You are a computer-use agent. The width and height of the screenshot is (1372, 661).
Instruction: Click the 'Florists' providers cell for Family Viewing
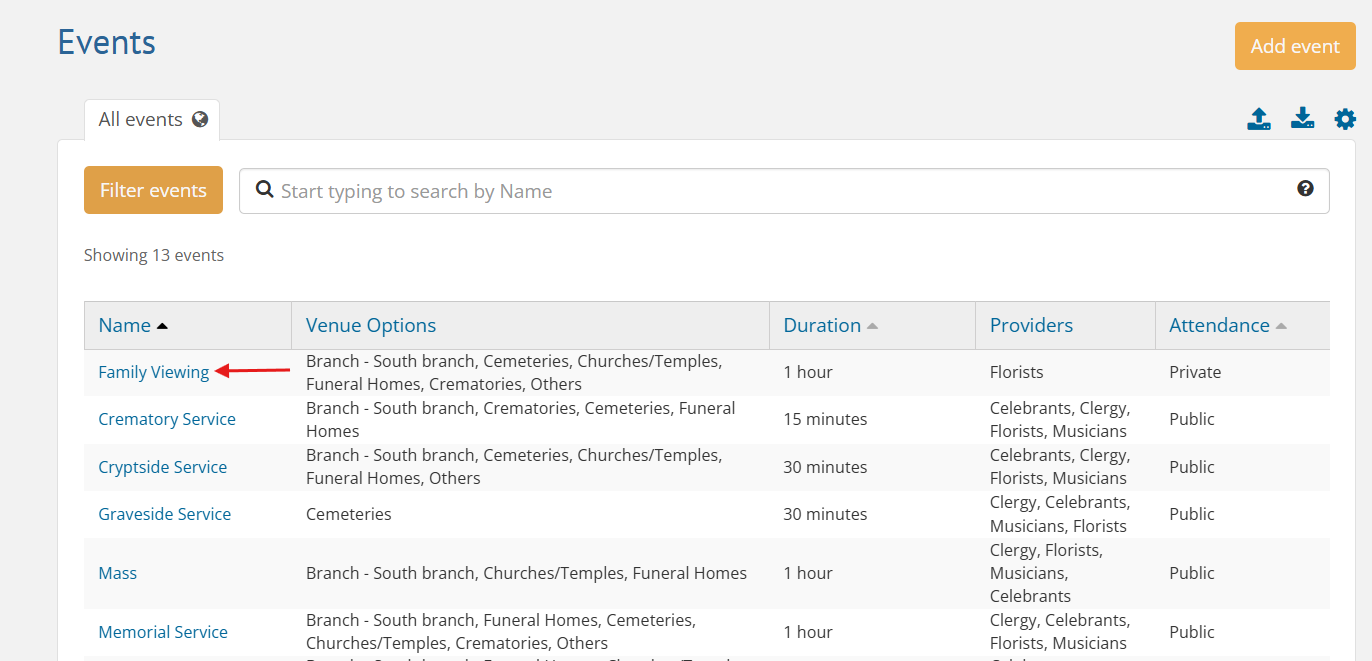[x=1016, y=372]
